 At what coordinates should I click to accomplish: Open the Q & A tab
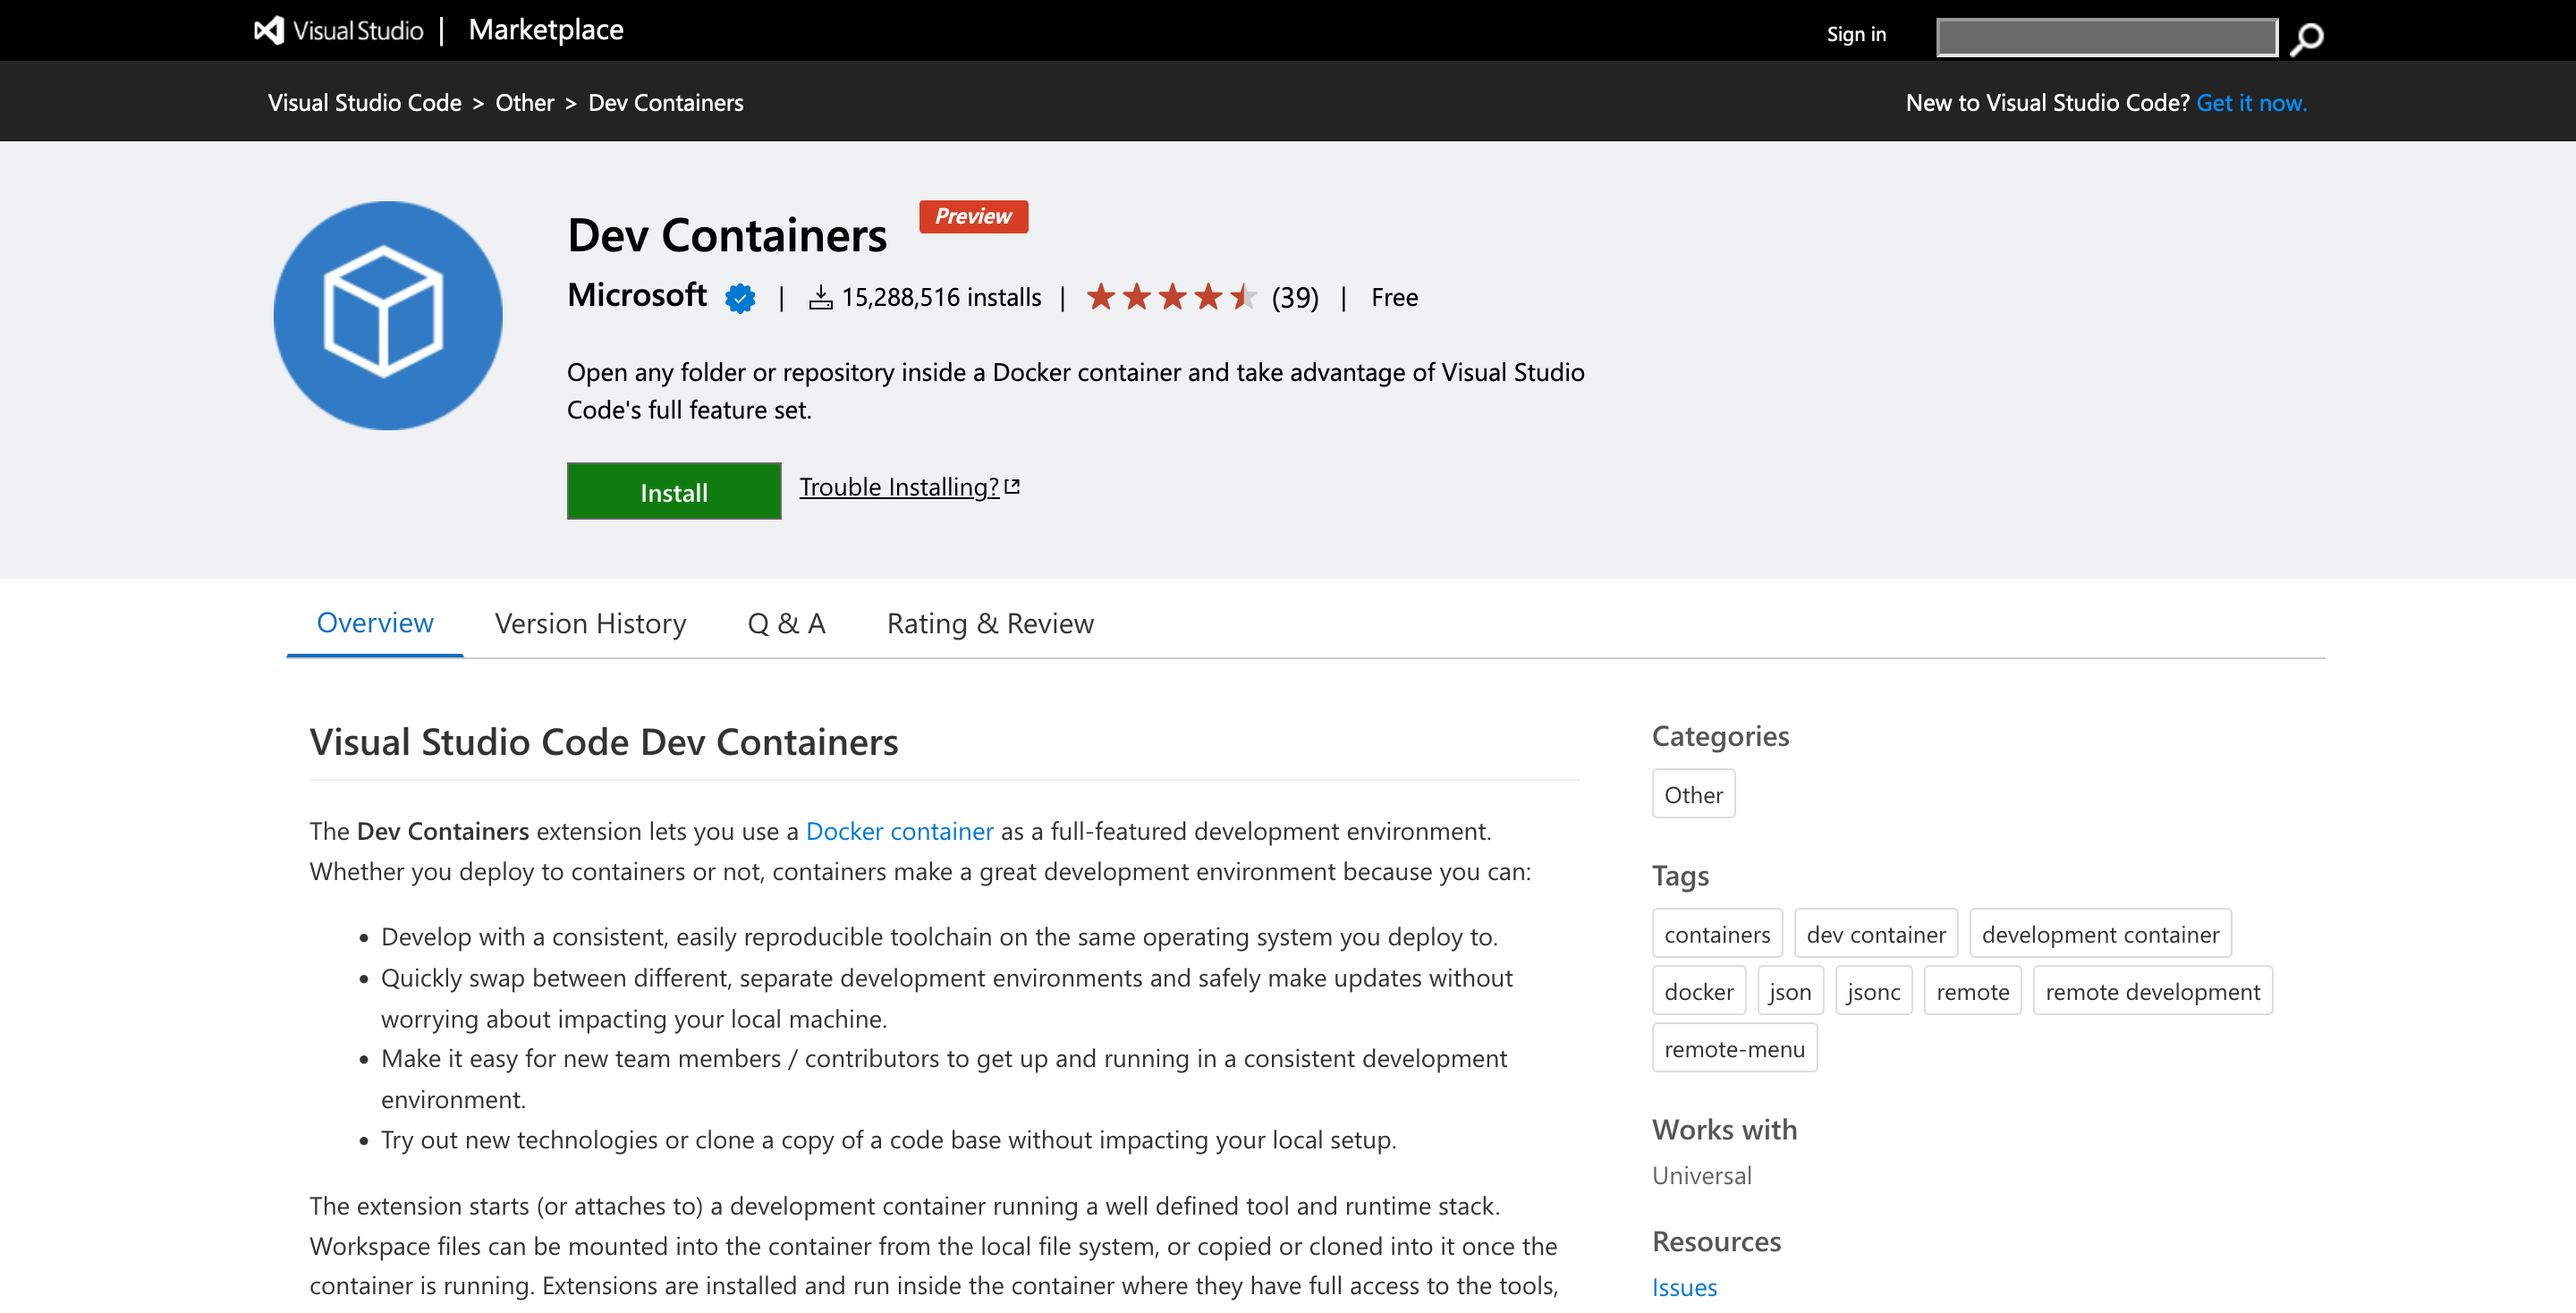click(x=786, y=623)
